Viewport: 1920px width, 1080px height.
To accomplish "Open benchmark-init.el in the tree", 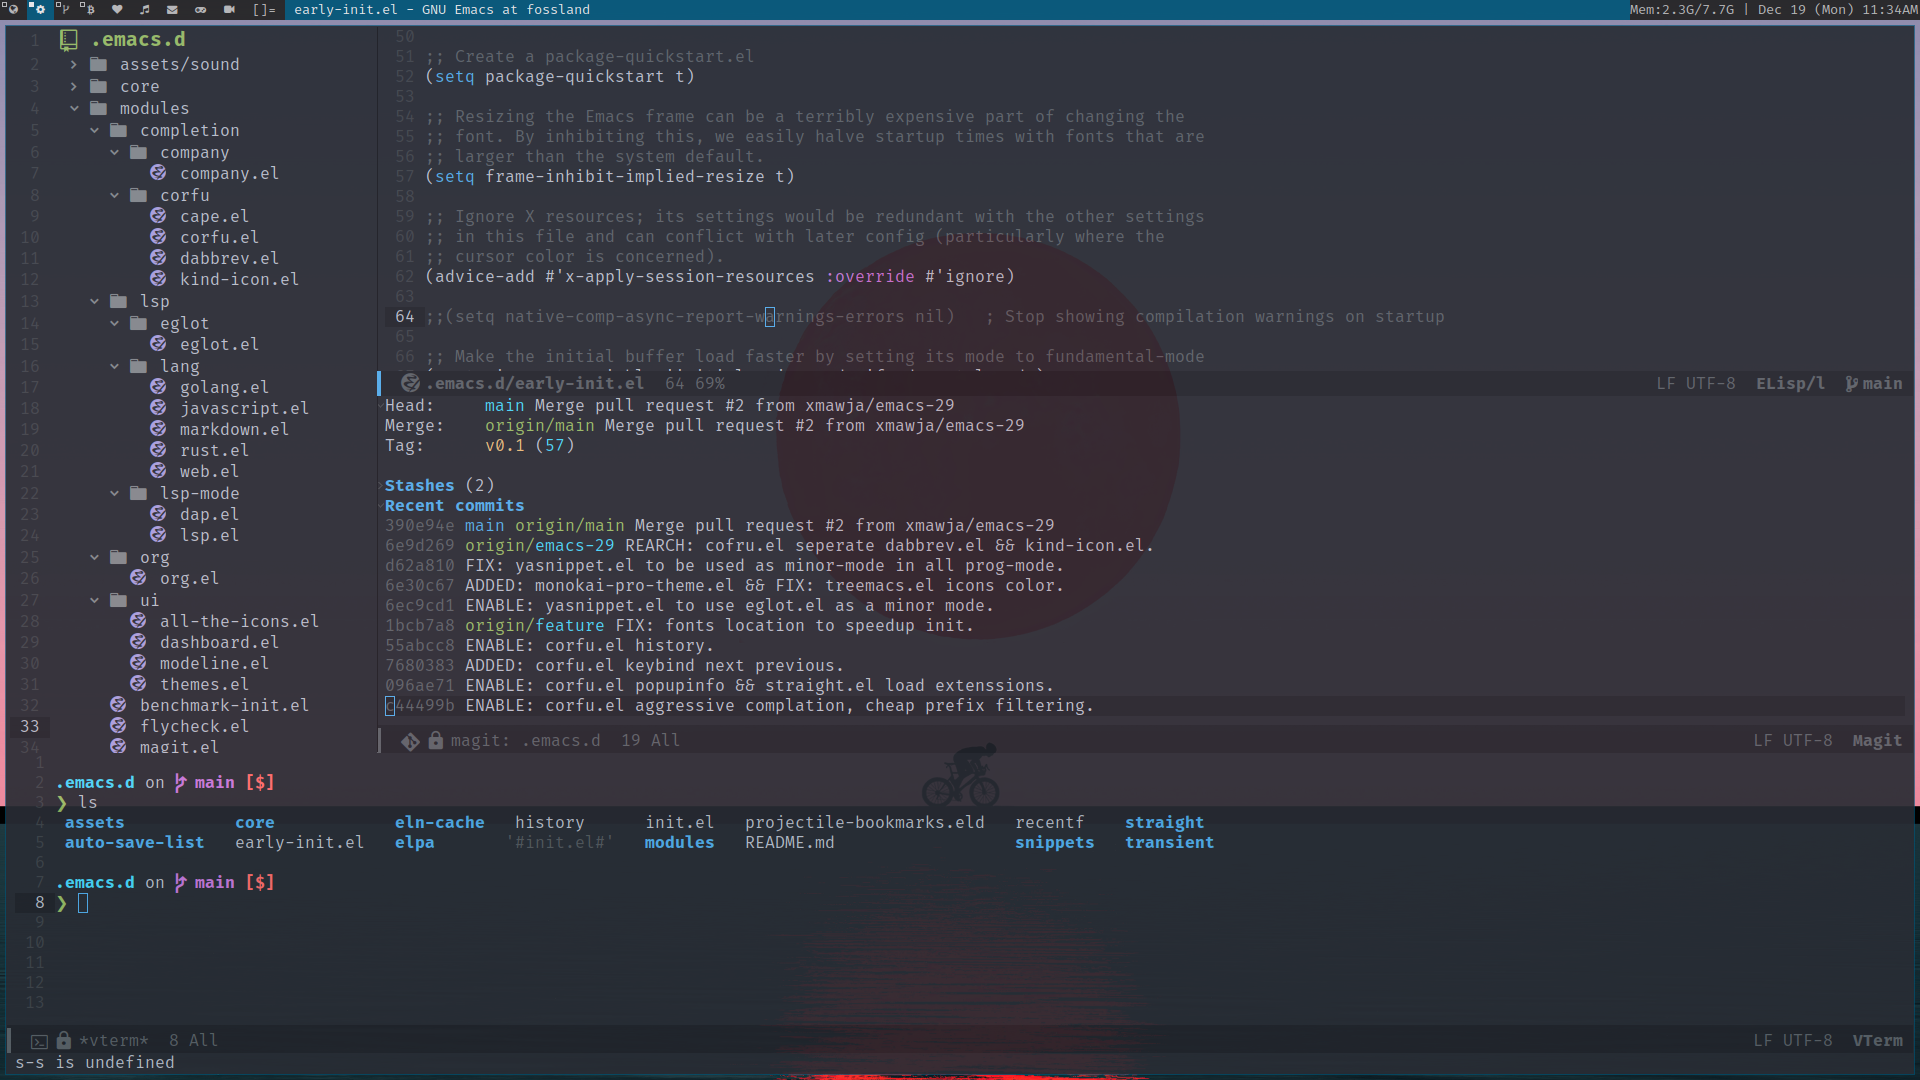I will 224,705.
